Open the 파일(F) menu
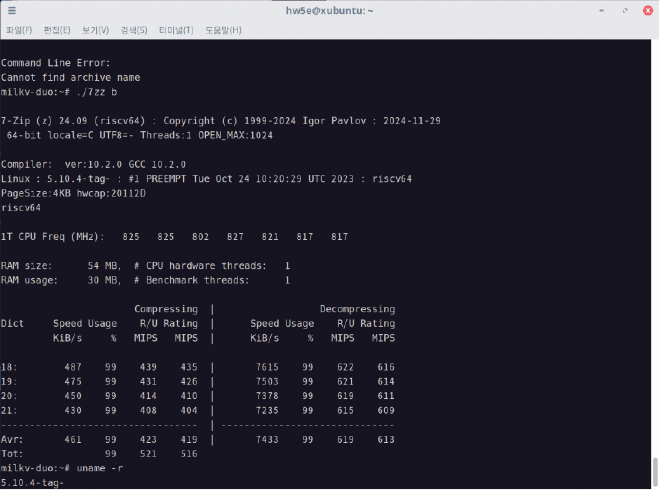 [19, 30]
